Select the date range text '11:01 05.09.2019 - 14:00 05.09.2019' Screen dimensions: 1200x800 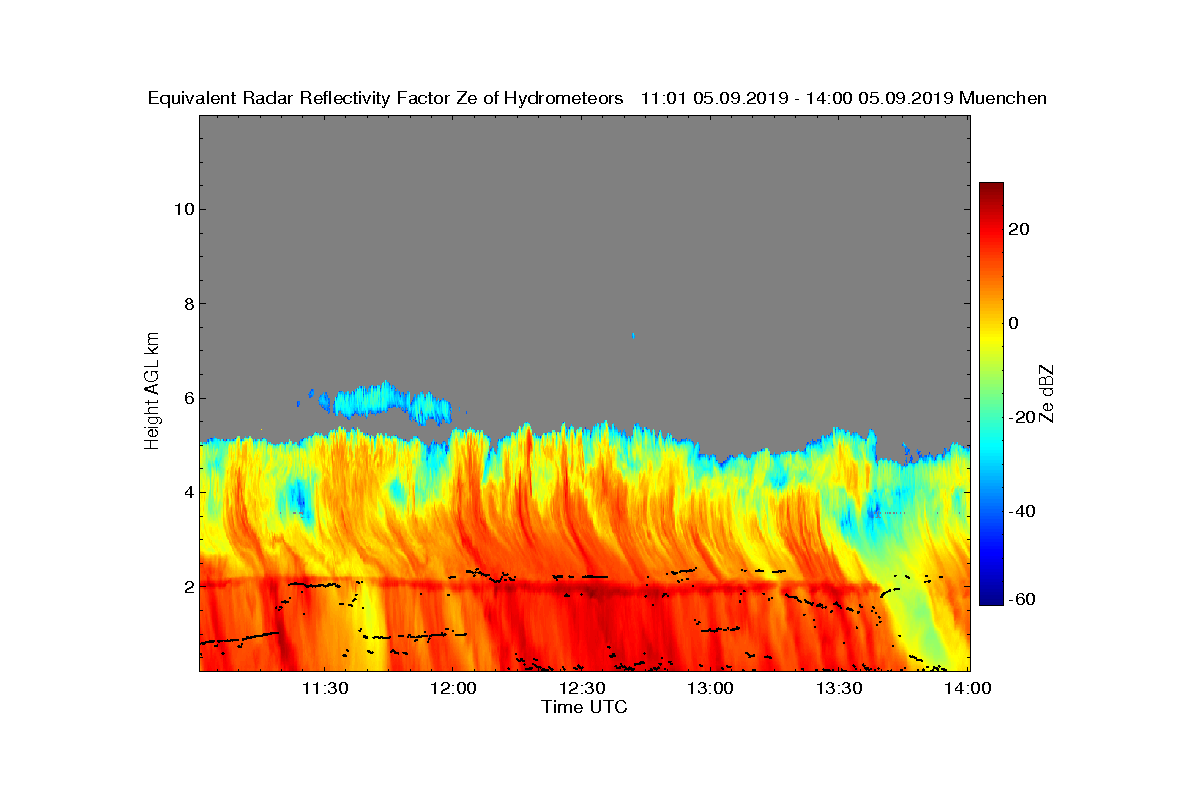796,98
